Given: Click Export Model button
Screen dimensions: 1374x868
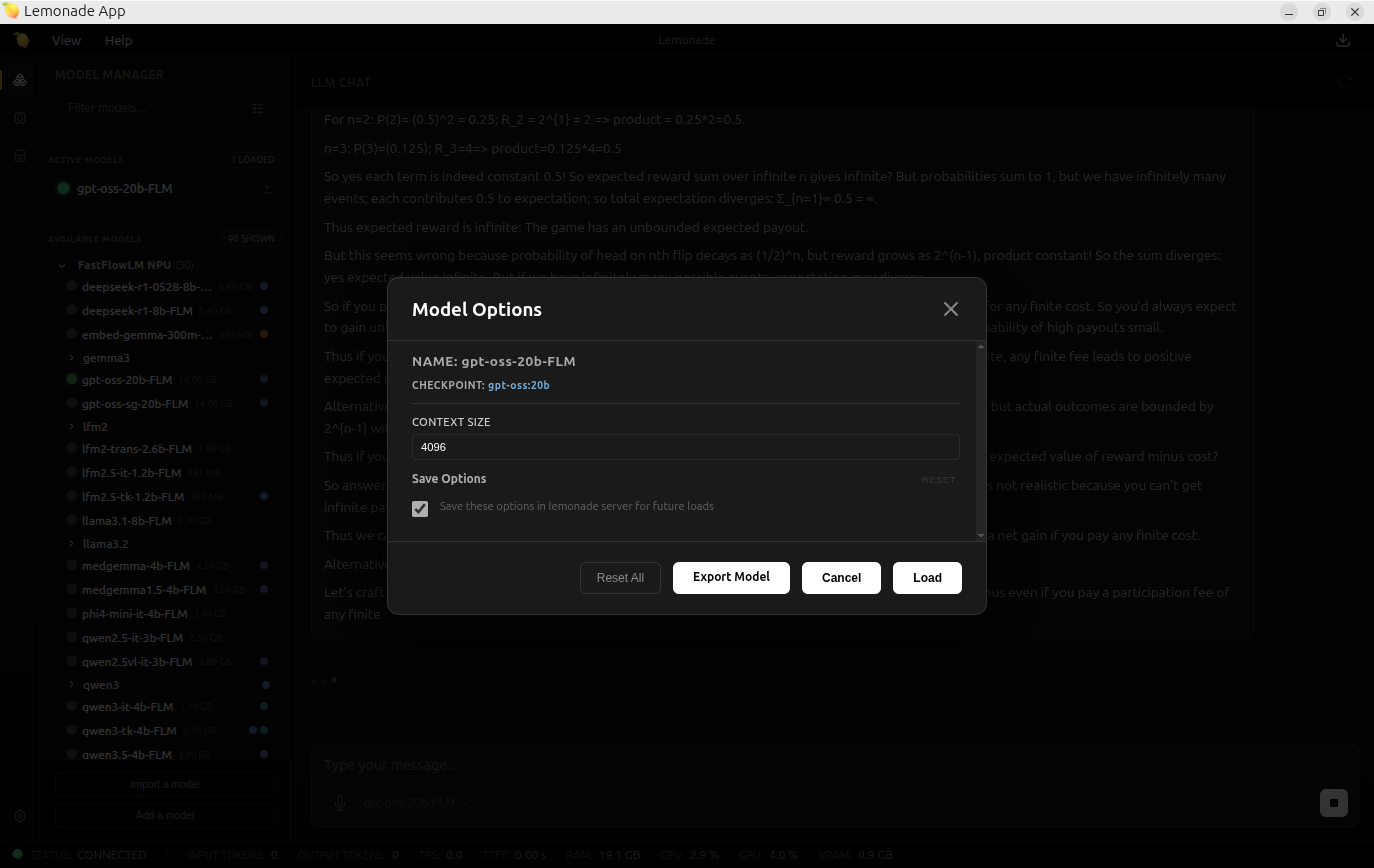Looking at the screenshot, I should [731, 578].
